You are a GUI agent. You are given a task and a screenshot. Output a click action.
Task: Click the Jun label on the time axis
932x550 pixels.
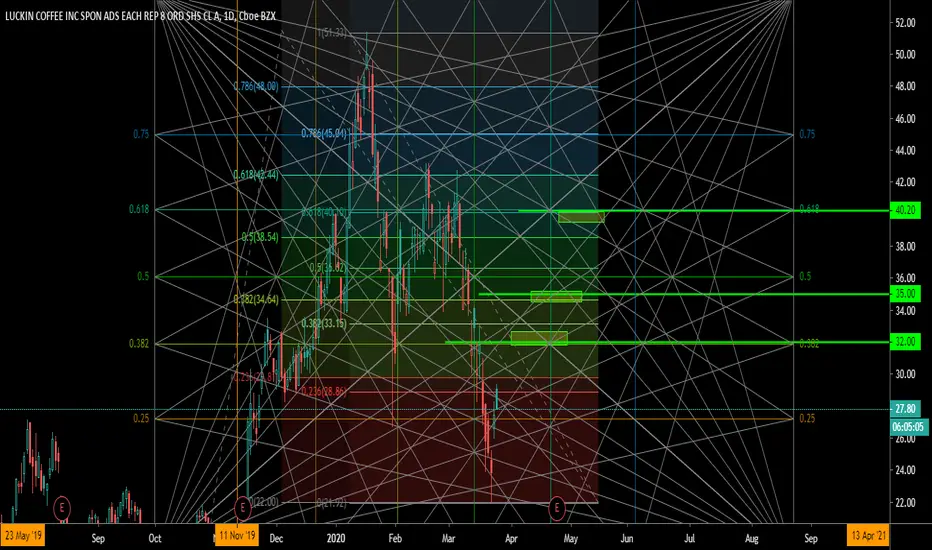click(626, 539)
